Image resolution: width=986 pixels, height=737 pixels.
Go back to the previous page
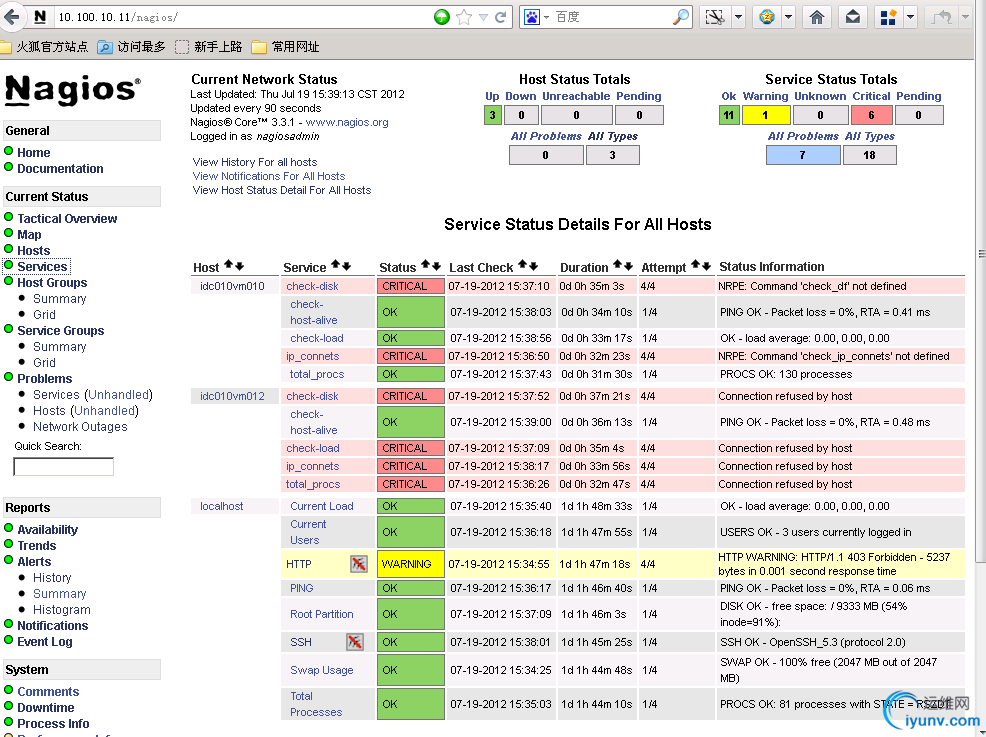11,17
